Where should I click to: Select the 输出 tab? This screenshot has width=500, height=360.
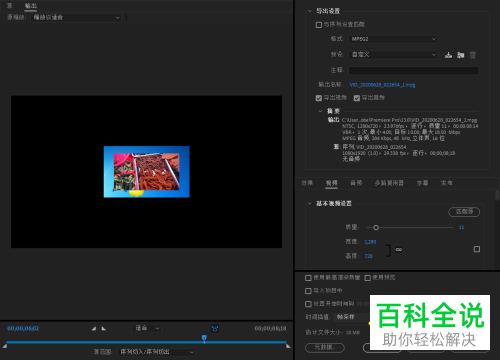pos(31,6)
